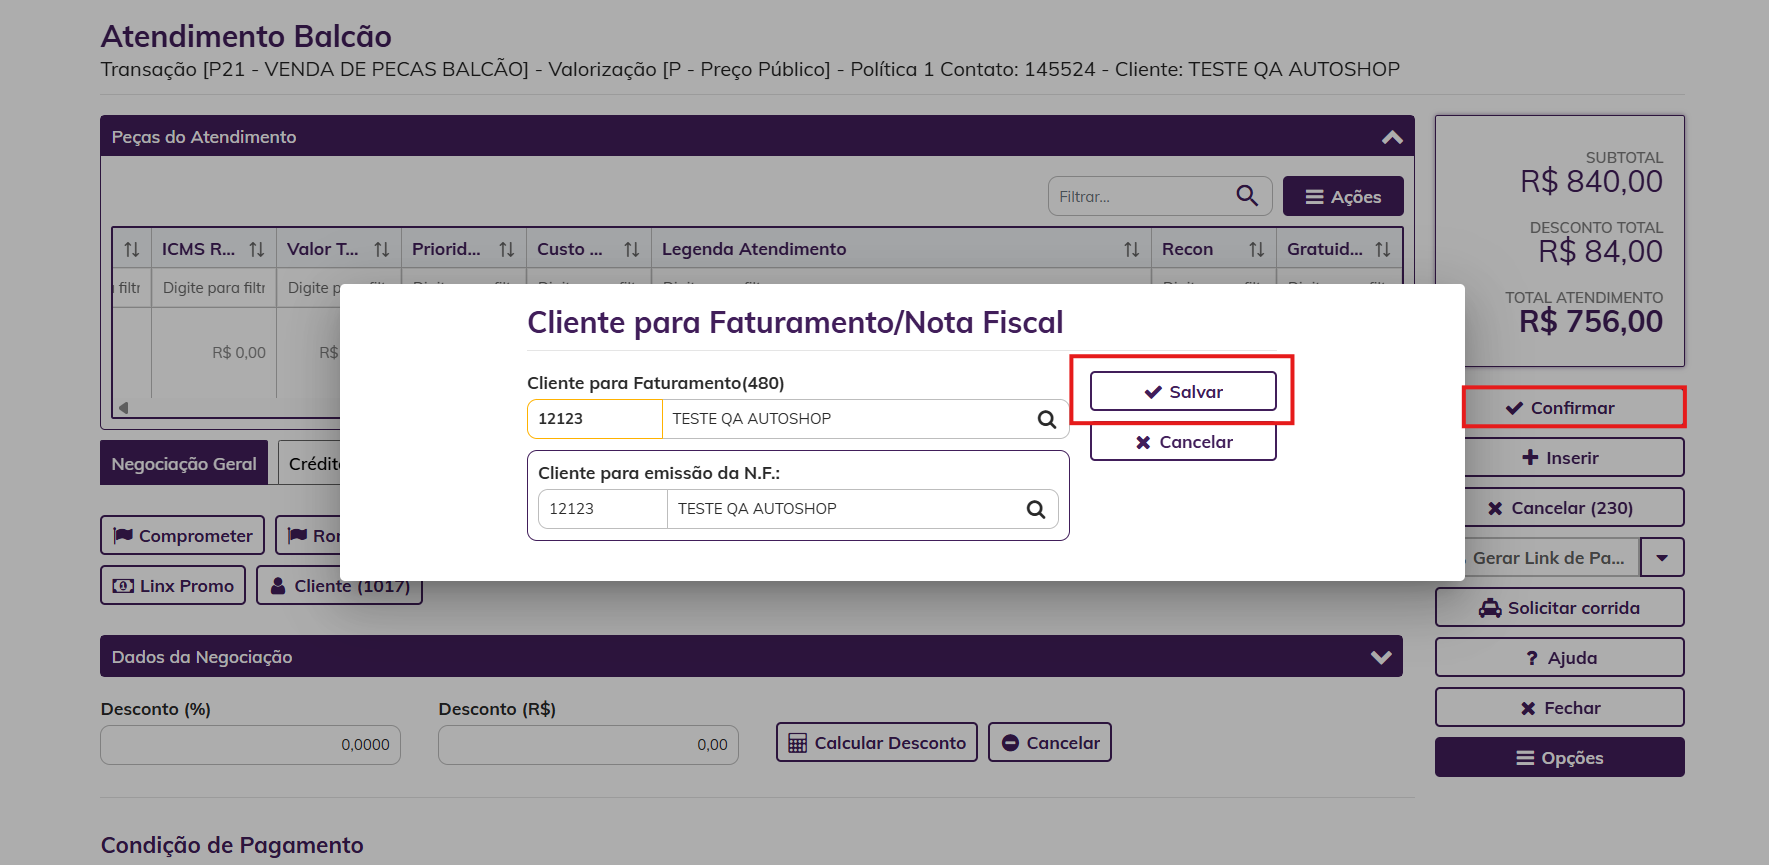Click the SUBTOTAL value R$ 840,00
This screenshot has height=865, width=1769.
1592,181
